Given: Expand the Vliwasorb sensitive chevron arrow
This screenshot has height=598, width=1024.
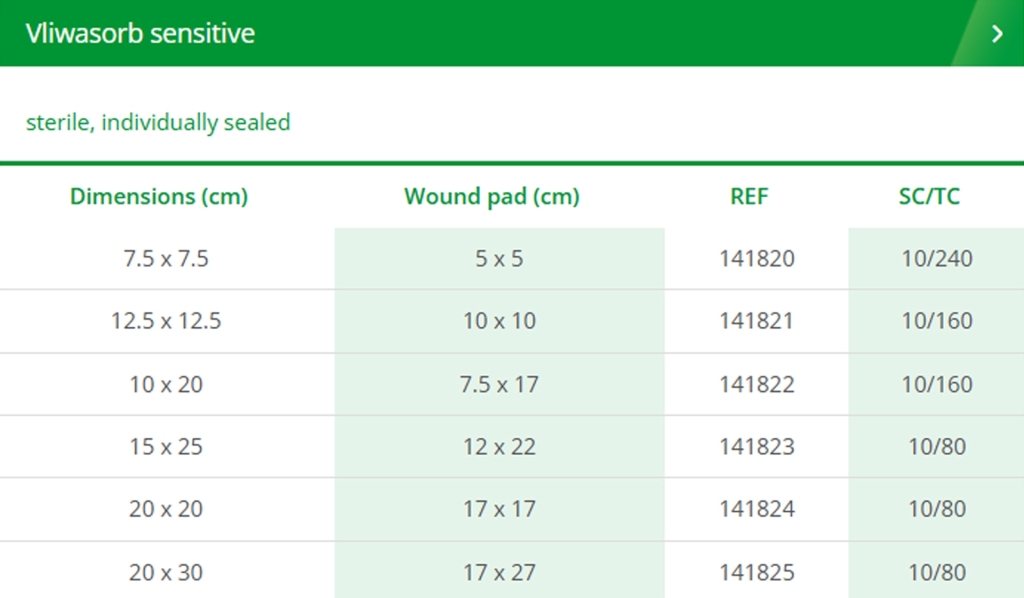Looking at the screenshot, I should coord(997,33).
